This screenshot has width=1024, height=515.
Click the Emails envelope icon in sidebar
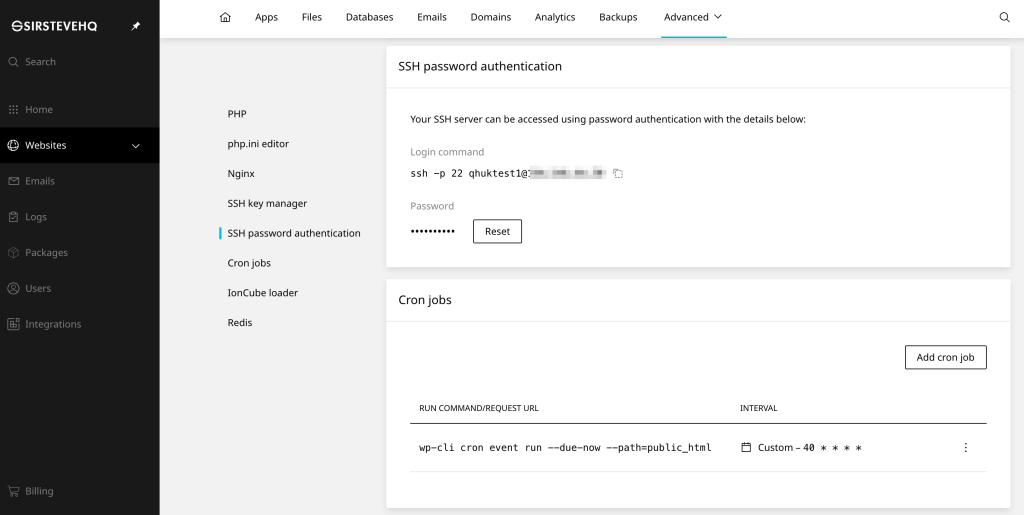(13, 181)
